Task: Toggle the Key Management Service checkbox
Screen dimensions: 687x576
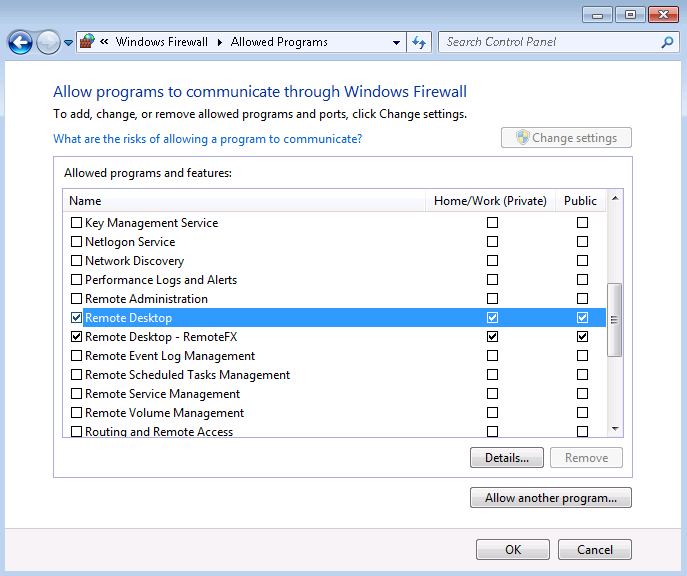Action: 76,223
